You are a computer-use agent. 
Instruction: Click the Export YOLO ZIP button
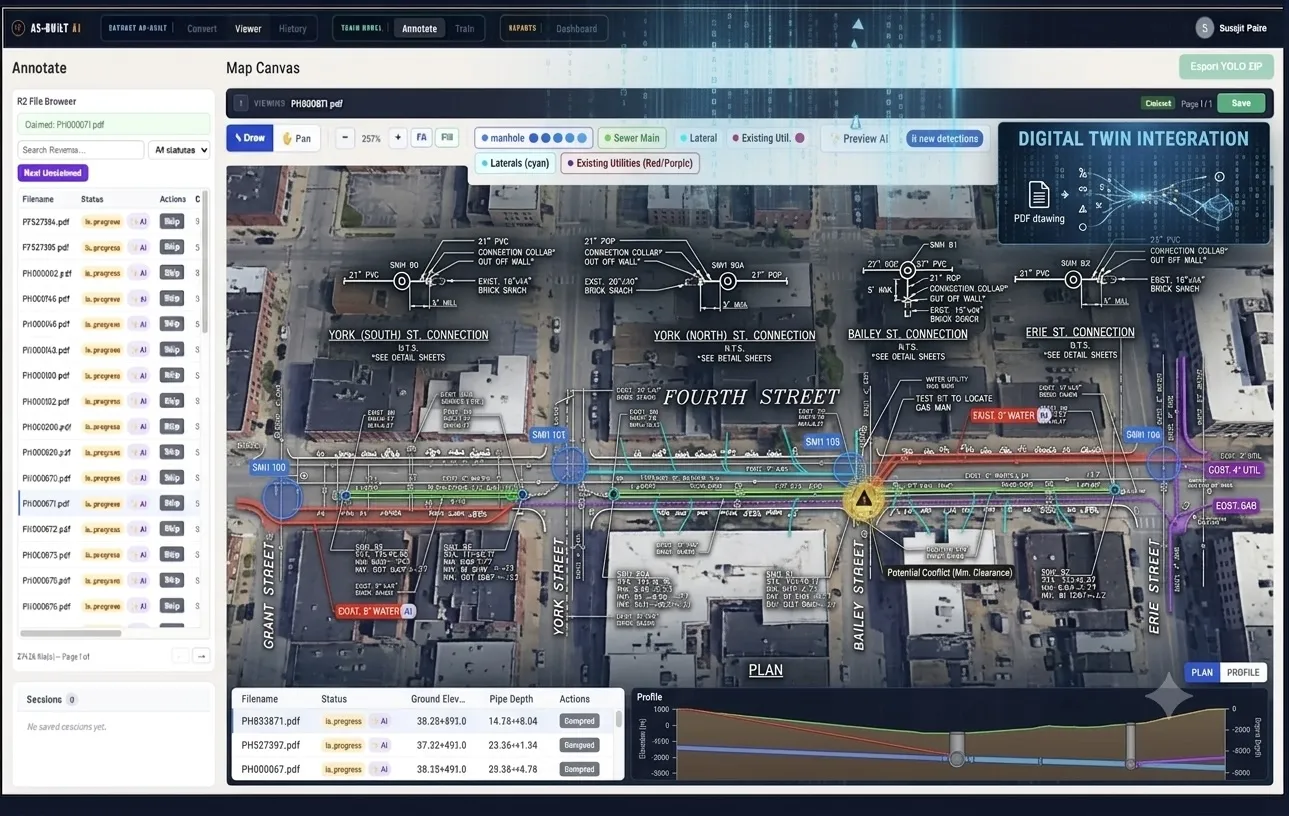[1226, 67]
